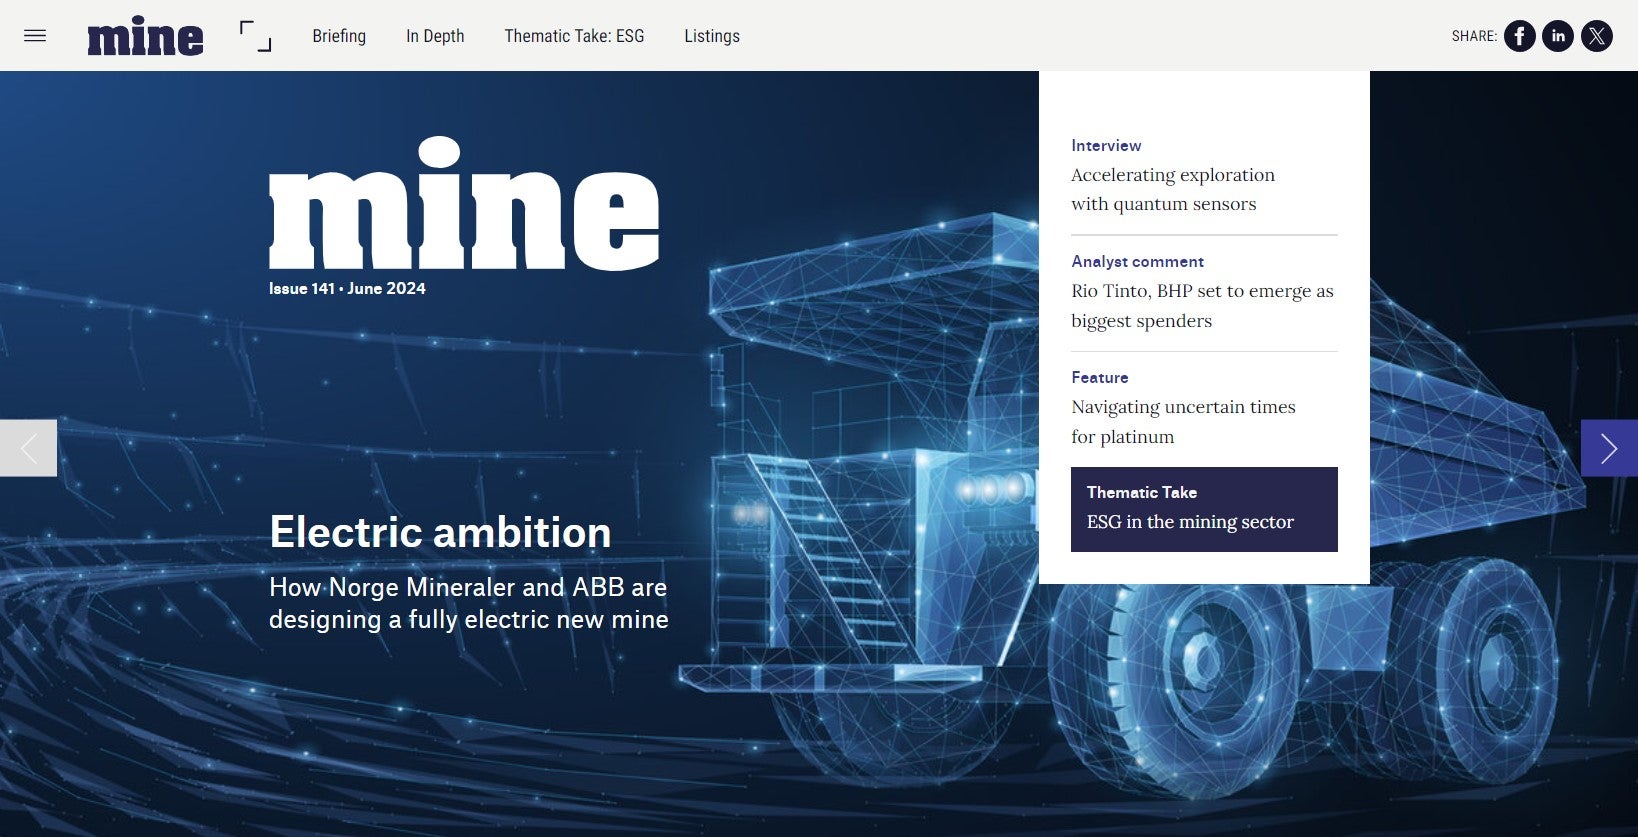Click the SHARE: label
Image resolution: width=1638 pixels, height=837 pixels.
pos(1474,36)
